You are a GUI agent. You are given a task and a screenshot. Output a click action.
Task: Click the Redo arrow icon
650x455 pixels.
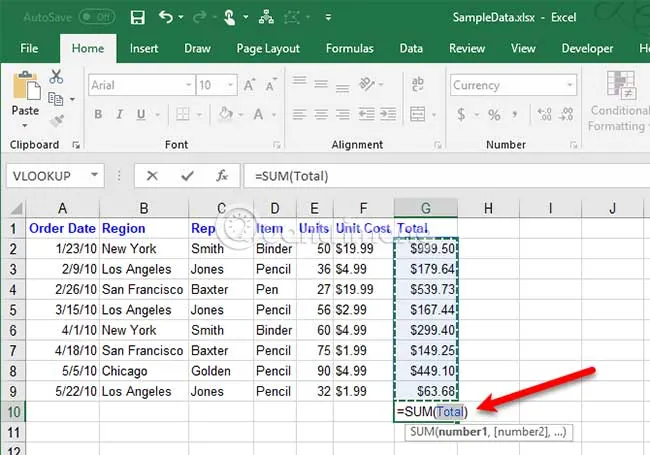(200, 17)
